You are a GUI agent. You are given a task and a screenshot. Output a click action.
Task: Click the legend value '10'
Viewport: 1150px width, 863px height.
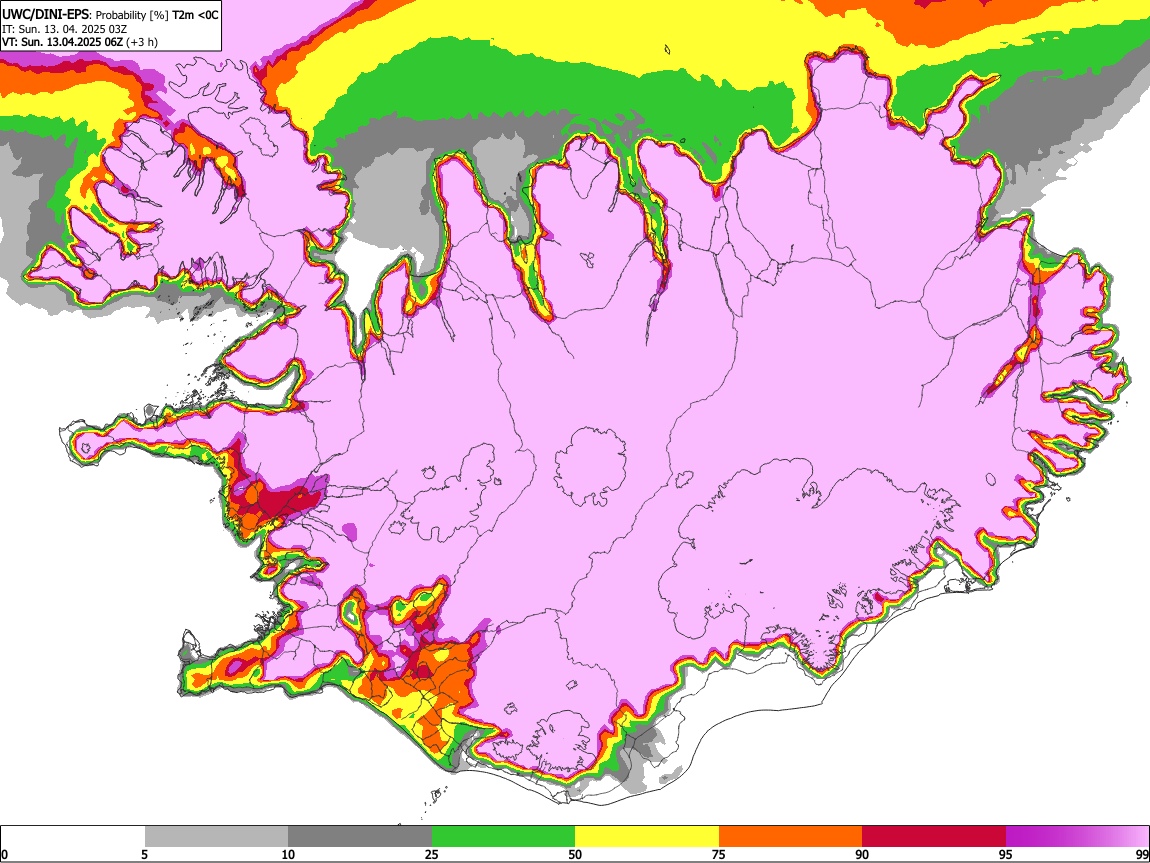288,855
